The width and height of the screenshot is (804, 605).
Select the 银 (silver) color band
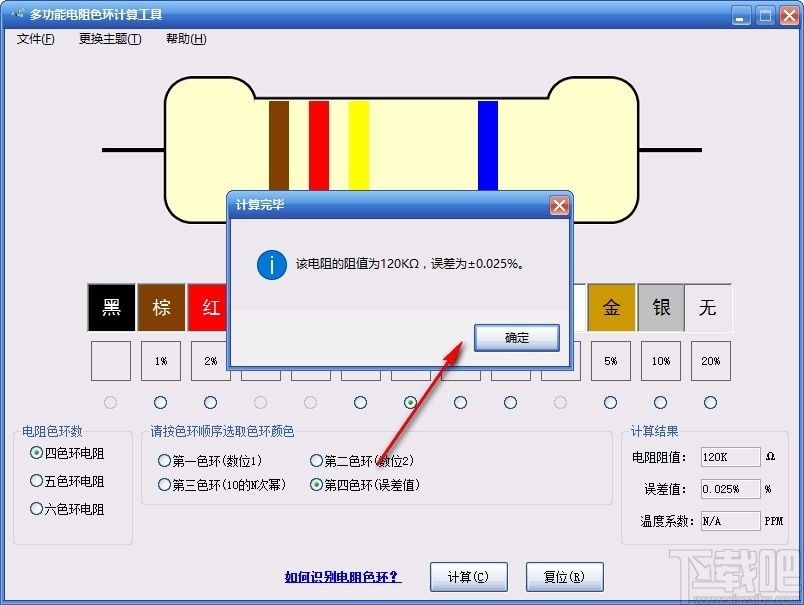coord(660,308)
